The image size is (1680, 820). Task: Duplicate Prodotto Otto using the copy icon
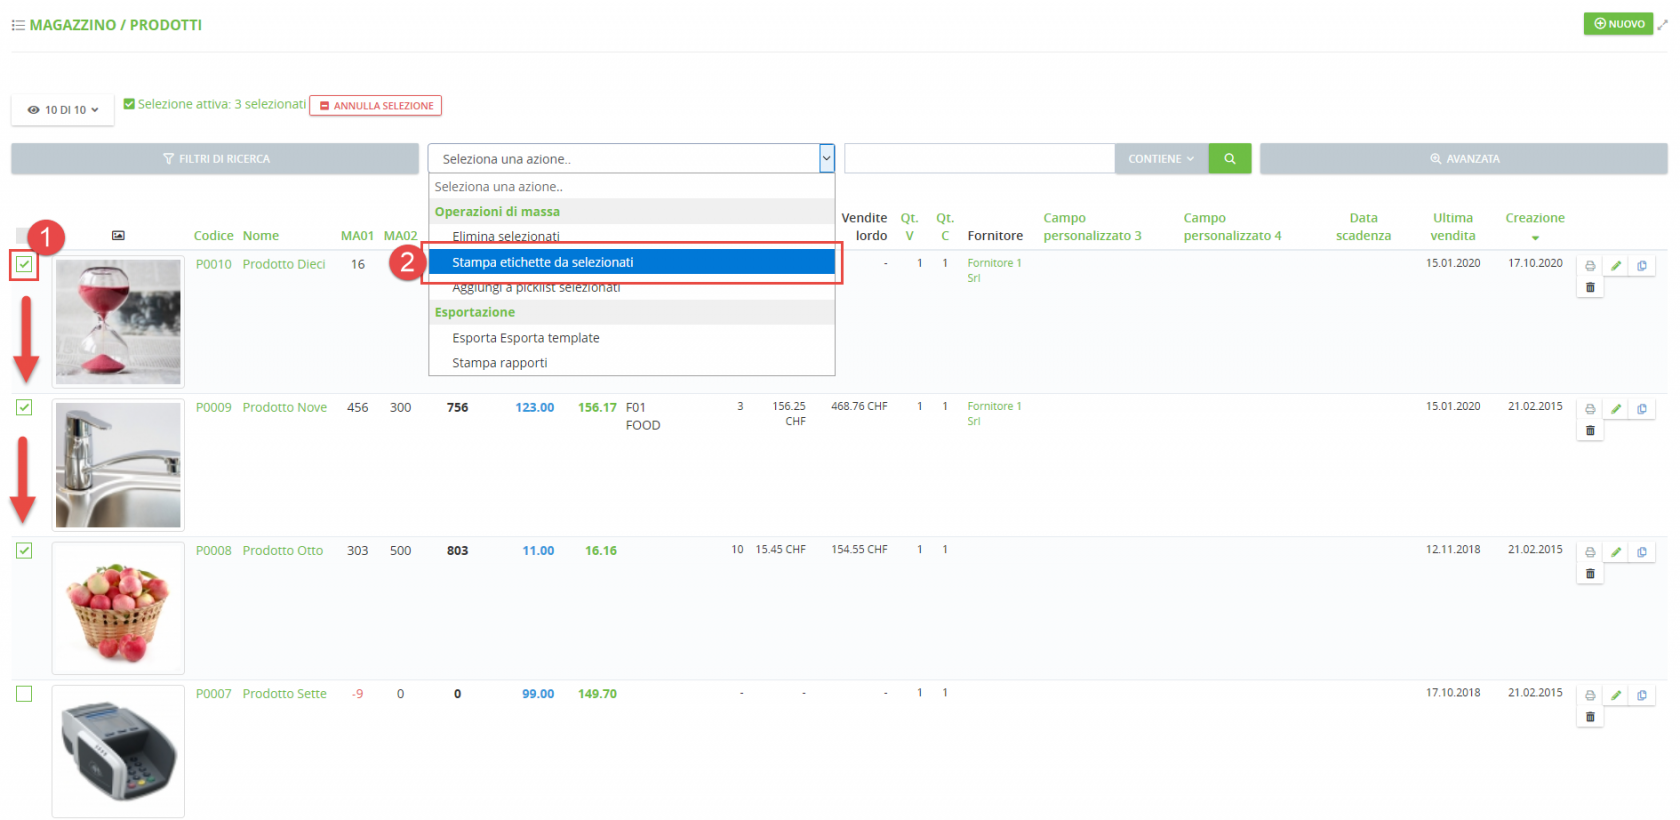[x=1642, y=552]
